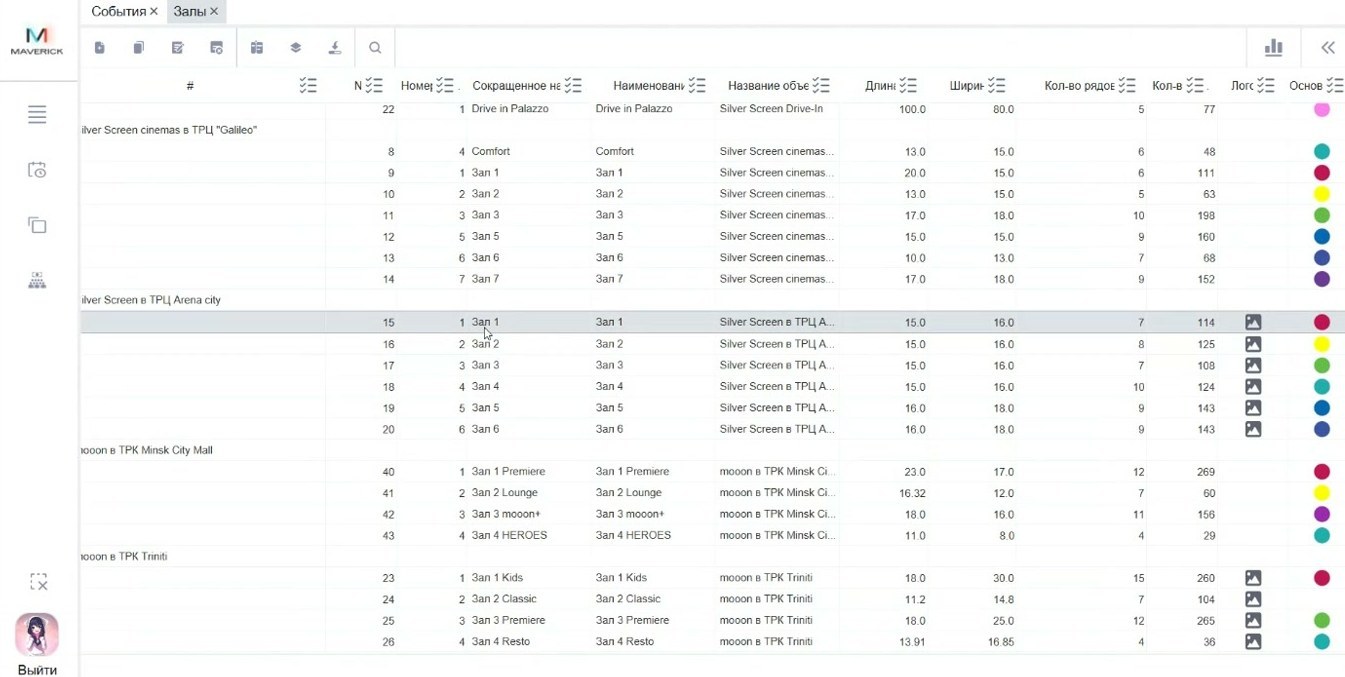Open filter for Наименование column

point(697,86)
